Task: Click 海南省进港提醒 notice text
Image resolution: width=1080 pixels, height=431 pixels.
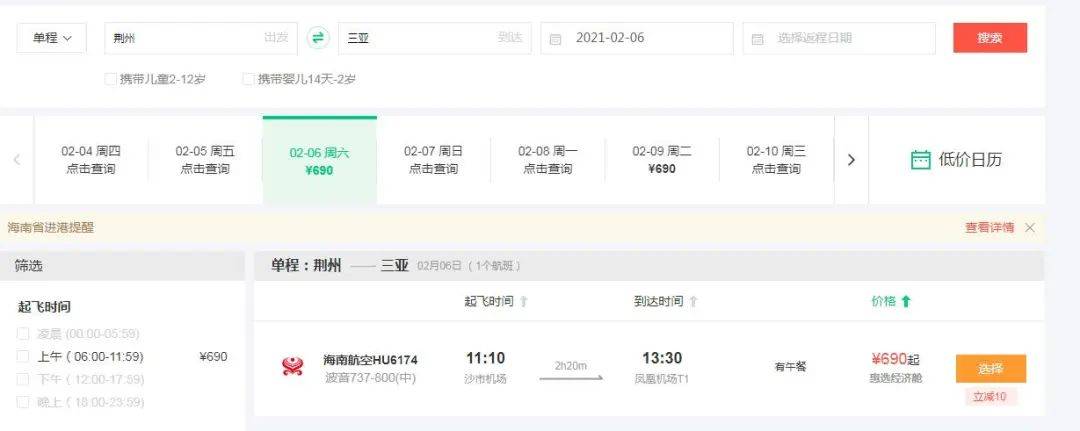Action: (x=51, y=228)
